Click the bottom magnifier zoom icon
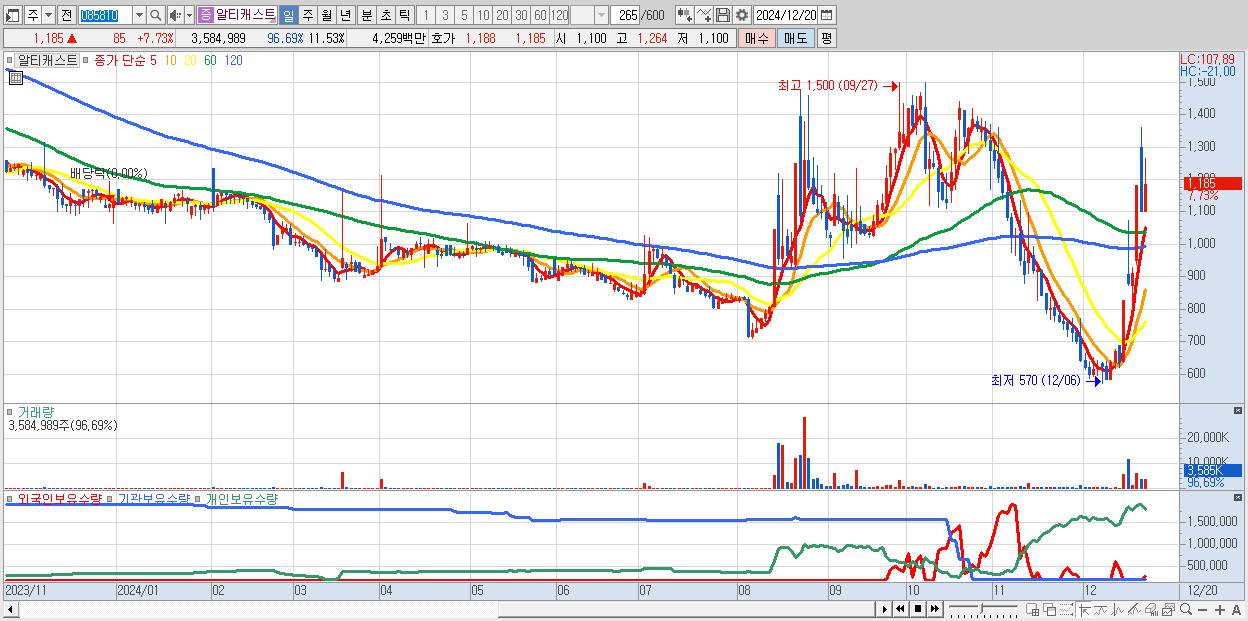This screenshot has height=621, width=1248. point(1186,610)
